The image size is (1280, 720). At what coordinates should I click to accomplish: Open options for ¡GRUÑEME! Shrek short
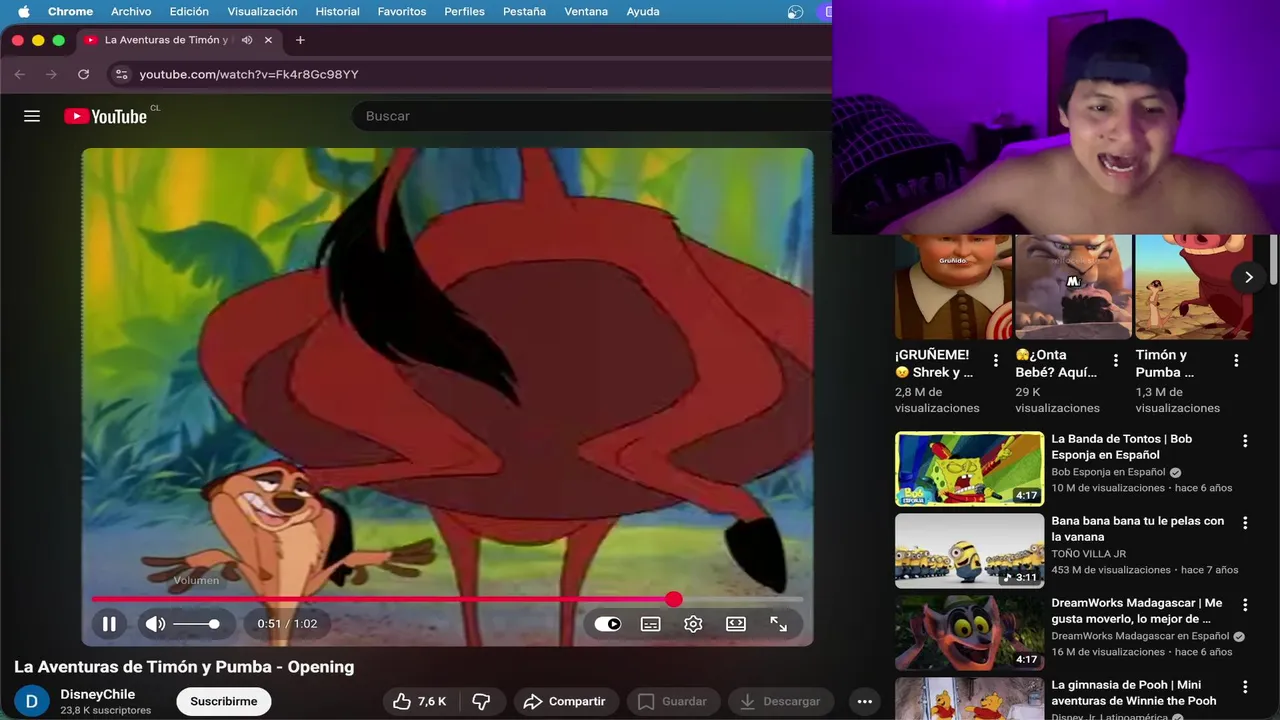996,361
